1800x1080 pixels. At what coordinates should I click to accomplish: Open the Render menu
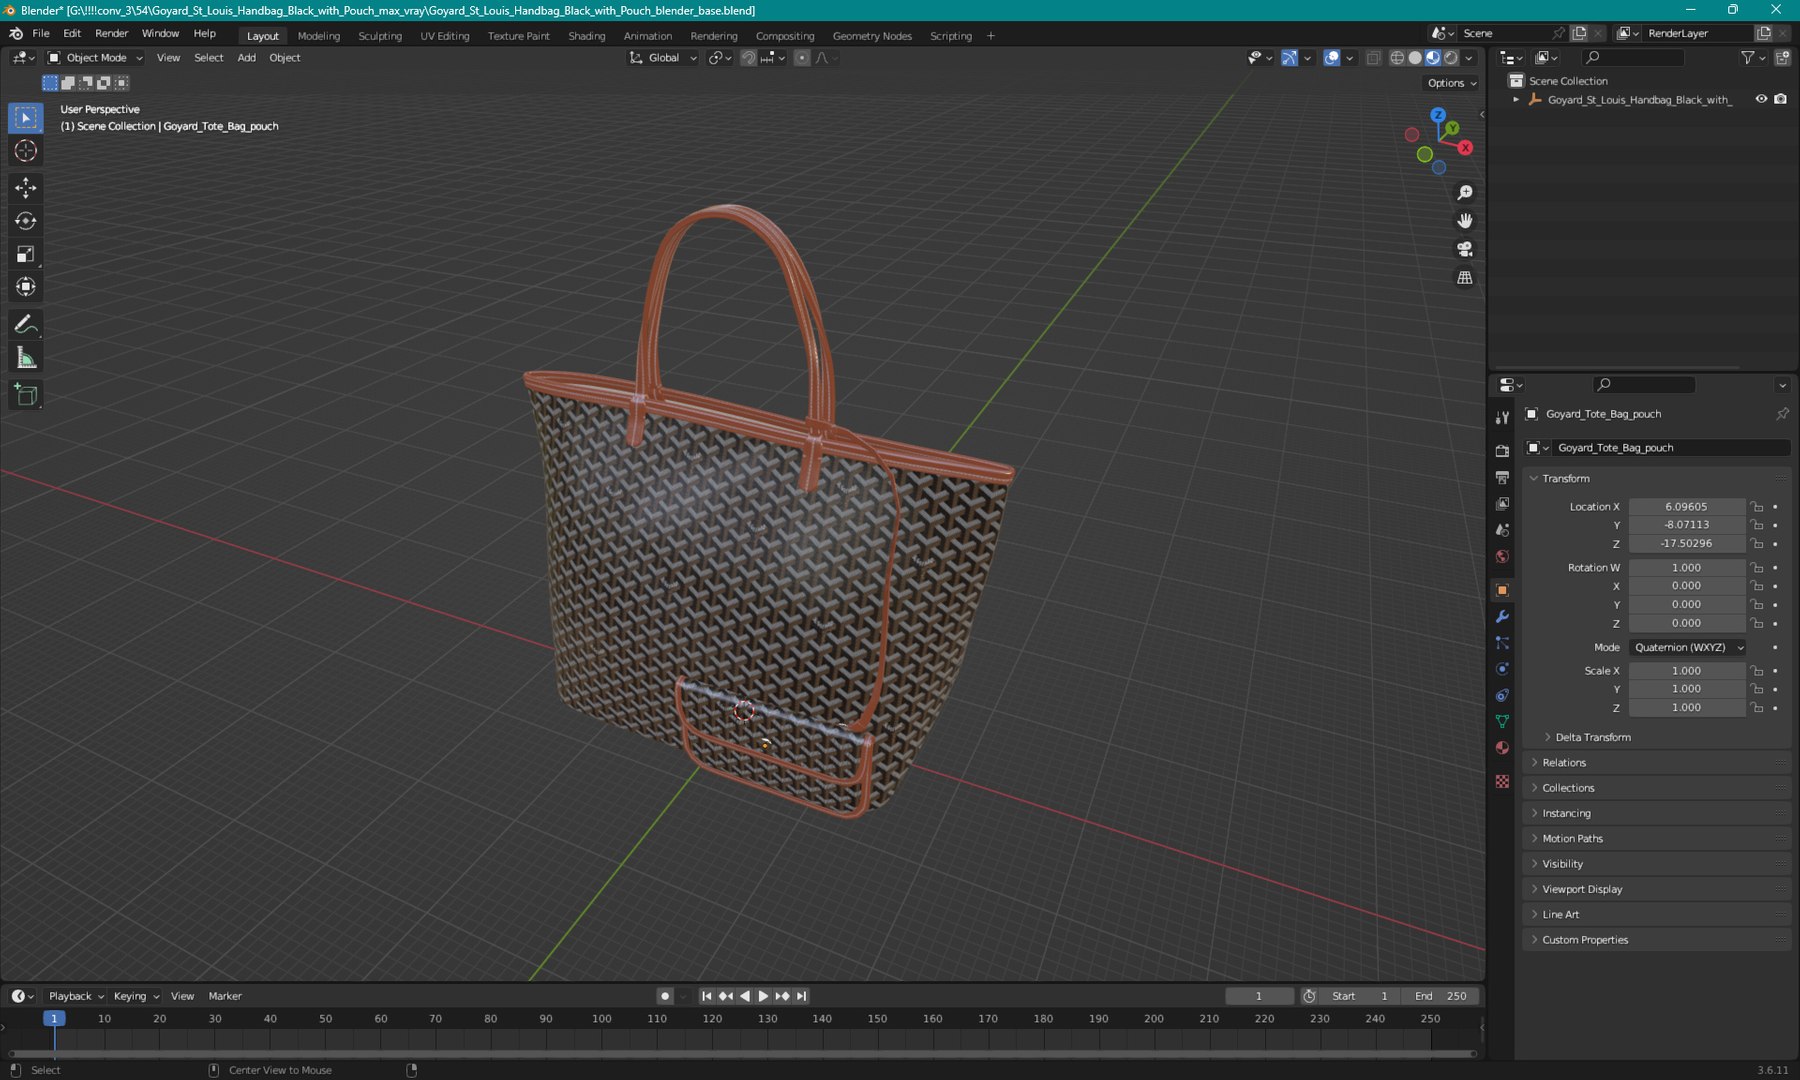coord(111,33)
